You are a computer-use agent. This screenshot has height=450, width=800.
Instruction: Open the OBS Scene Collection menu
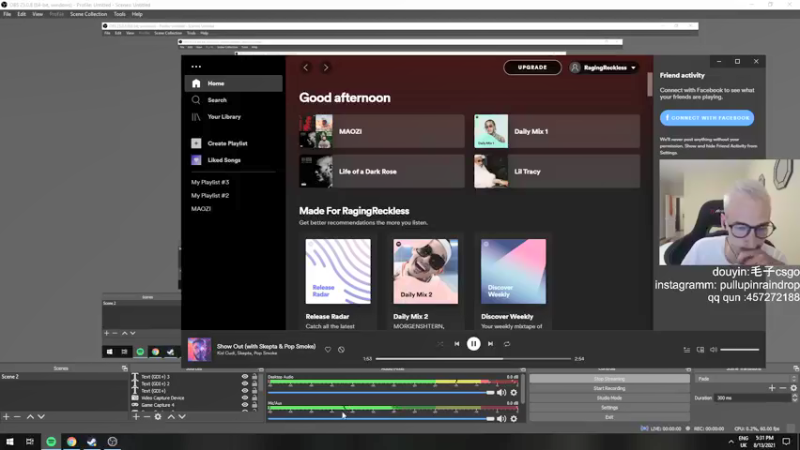pyautogui.click(x=88, y=14)
